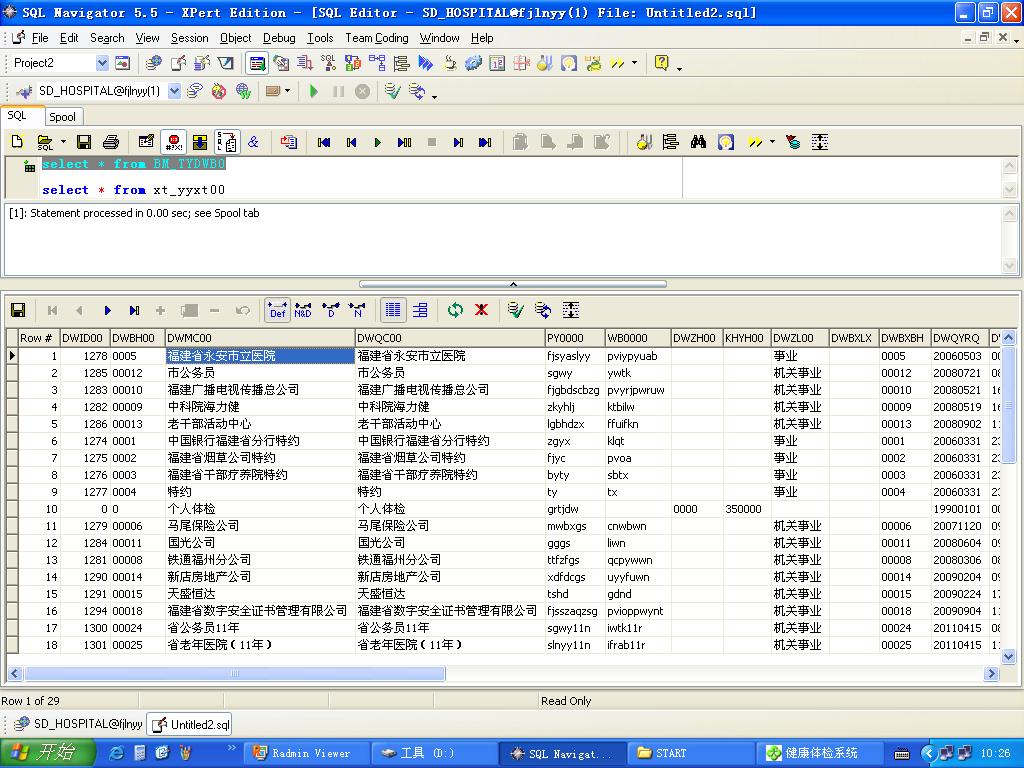Switch results to grid view

393,310
